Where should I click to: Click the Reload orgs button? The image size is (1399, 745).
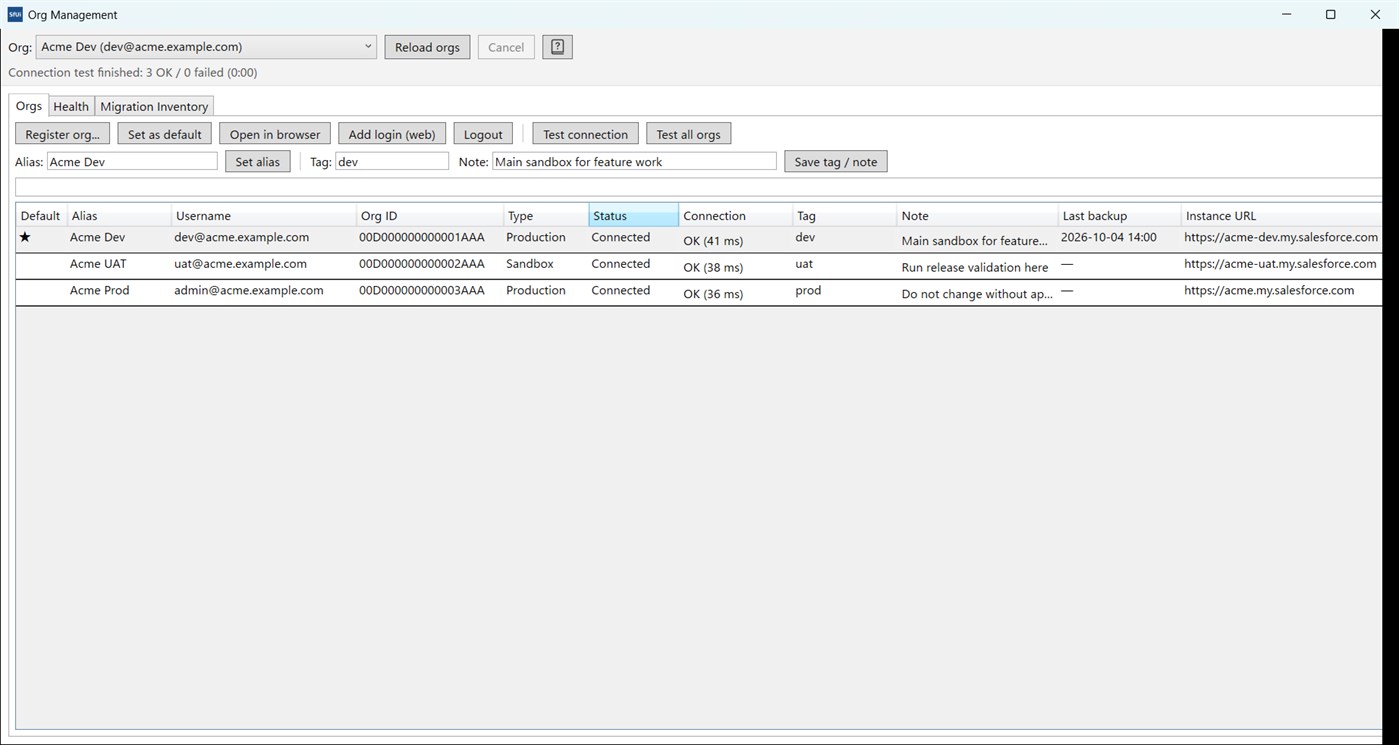pos(427,47)
